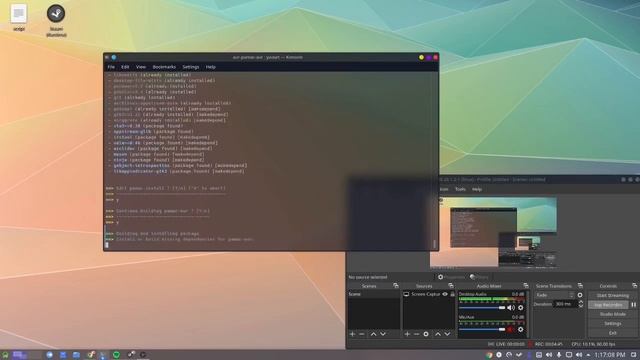Viewport: 640px width, 360px height.
Task: Toggle the Screen Capture source lock
Action: pos(452,294)
